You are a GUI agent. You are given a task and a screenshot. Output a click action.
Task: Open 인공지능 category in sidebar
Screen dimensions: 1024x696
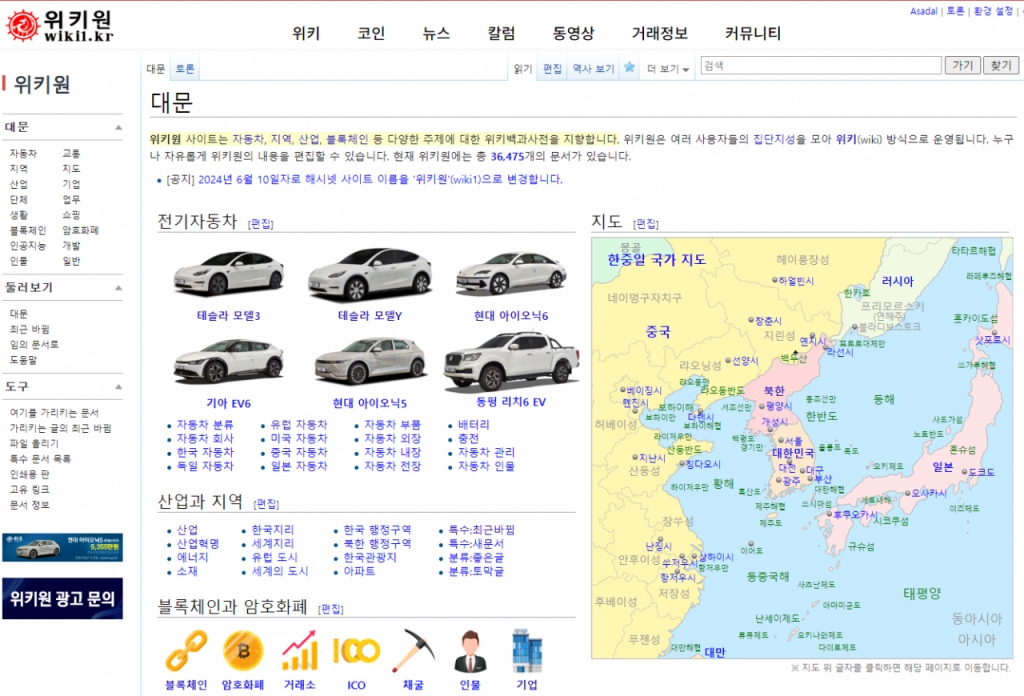27,245
